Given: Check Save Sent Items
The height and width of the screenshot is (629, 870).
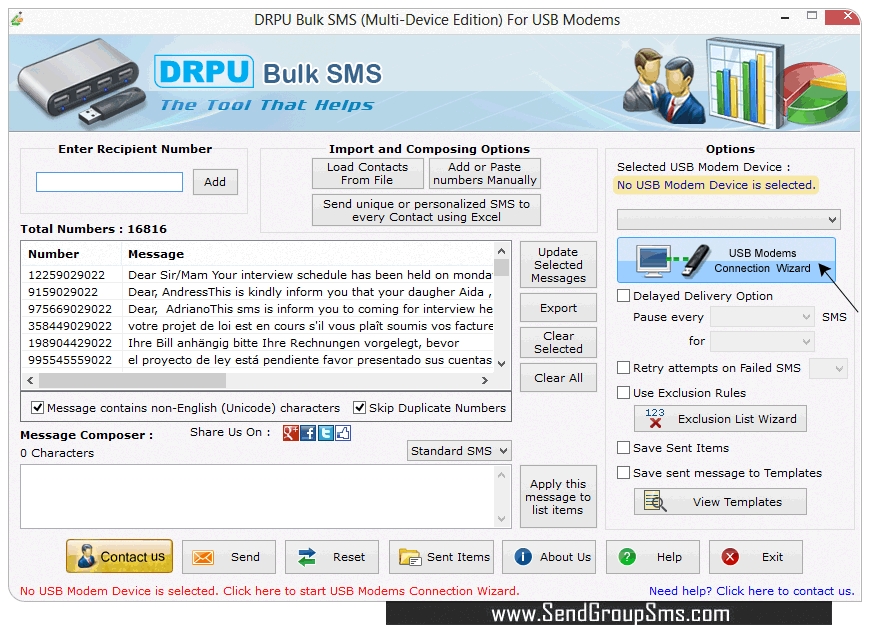Looking at the screenshot, I should pos(624,448).
